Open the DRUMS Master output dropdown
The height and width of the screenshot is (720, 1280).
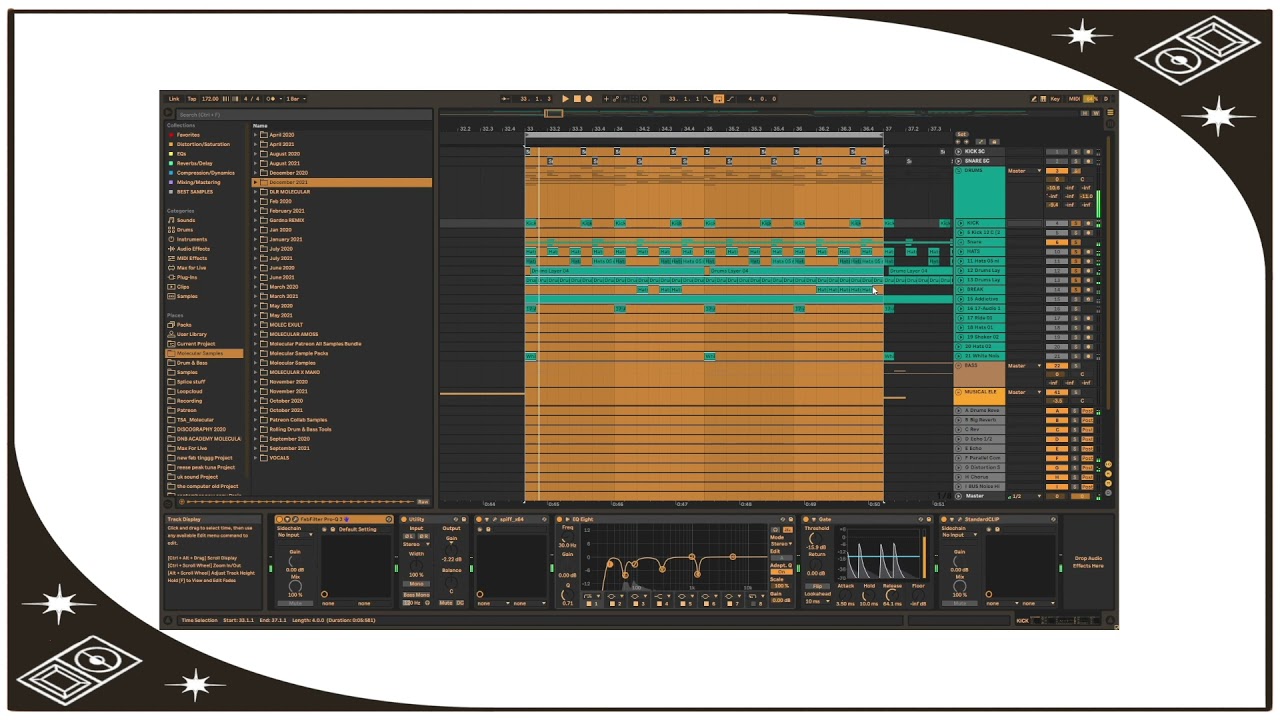[1023, 171]
